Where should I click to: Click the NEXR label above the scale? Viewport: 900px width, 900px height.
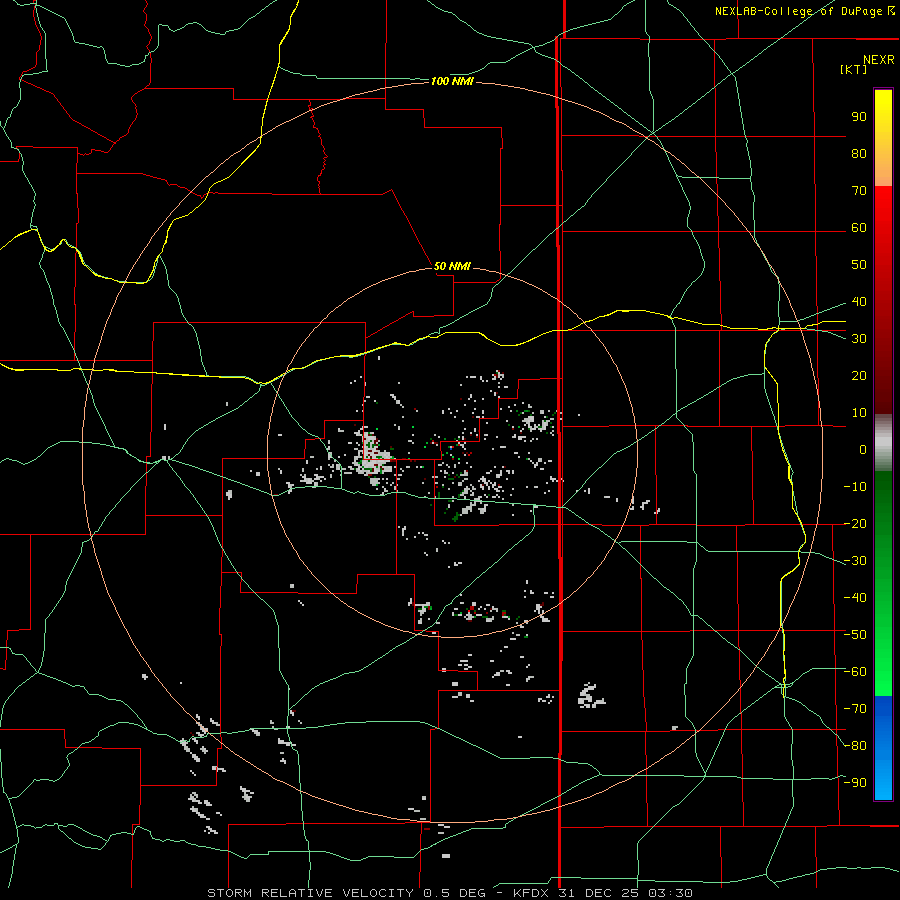(879, 60)
